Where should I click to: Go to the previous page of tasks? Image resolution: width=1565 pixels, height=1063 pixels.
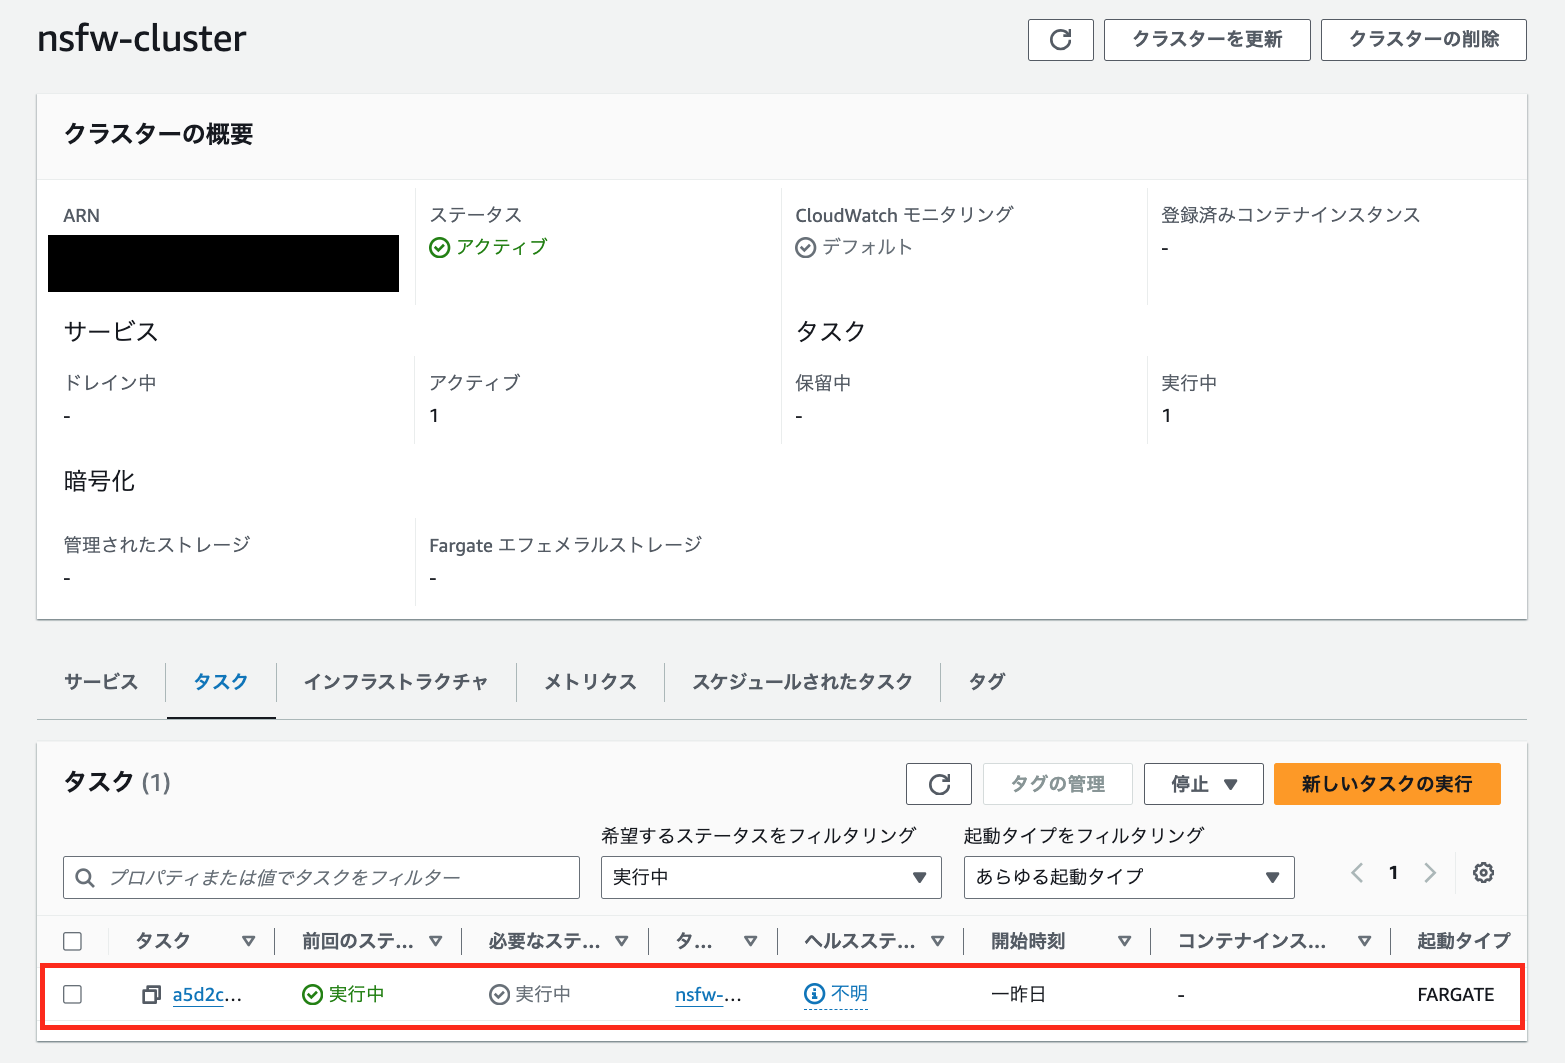tap(1356, 872)
